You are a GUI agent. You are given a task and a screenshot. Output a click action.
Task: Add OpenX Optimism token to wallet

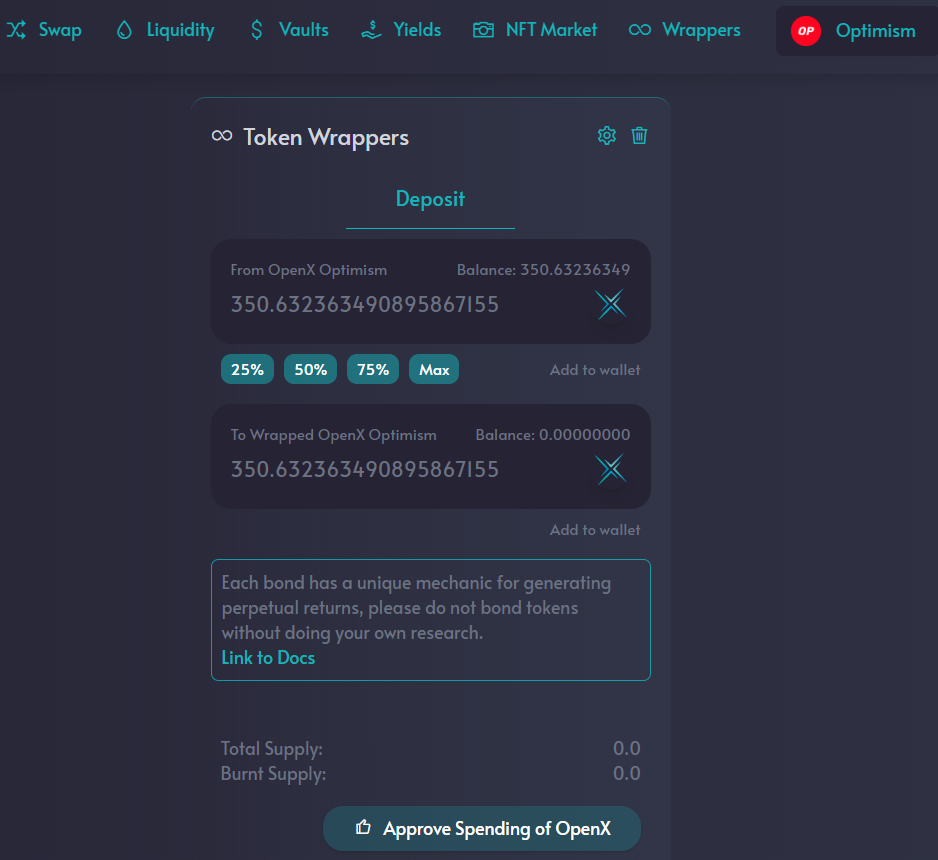coord(595,370)
